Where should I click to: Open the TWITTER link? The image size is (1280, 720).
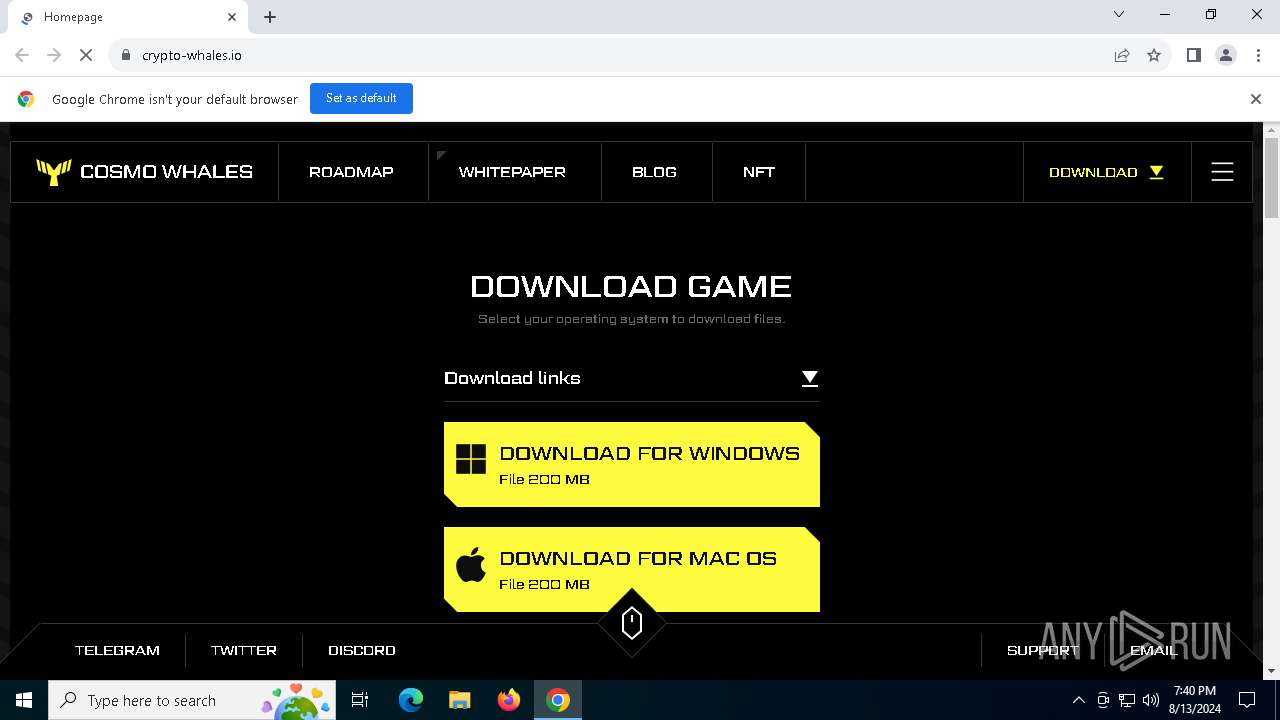(x=243, y=650)
